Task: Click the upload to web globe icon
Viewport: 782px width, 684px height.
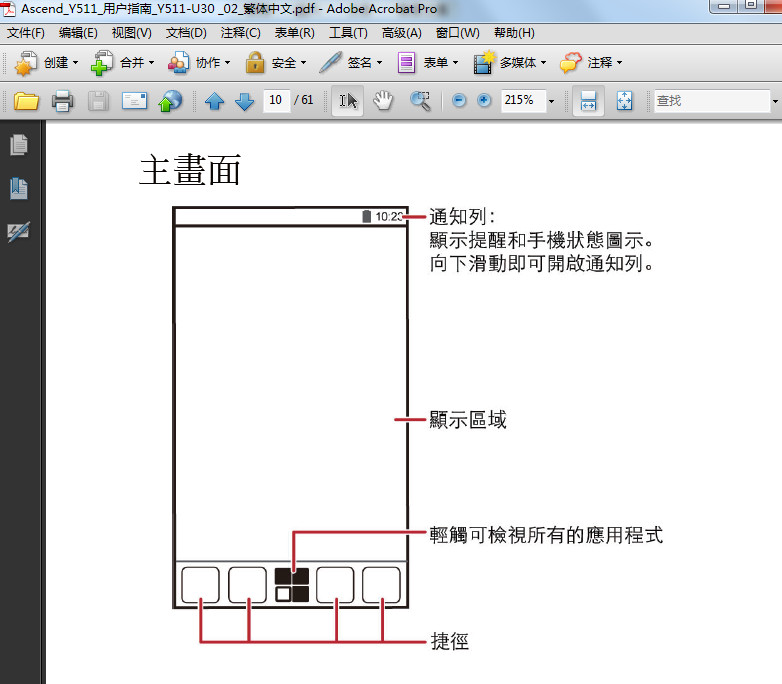Action: click(170, 101)
